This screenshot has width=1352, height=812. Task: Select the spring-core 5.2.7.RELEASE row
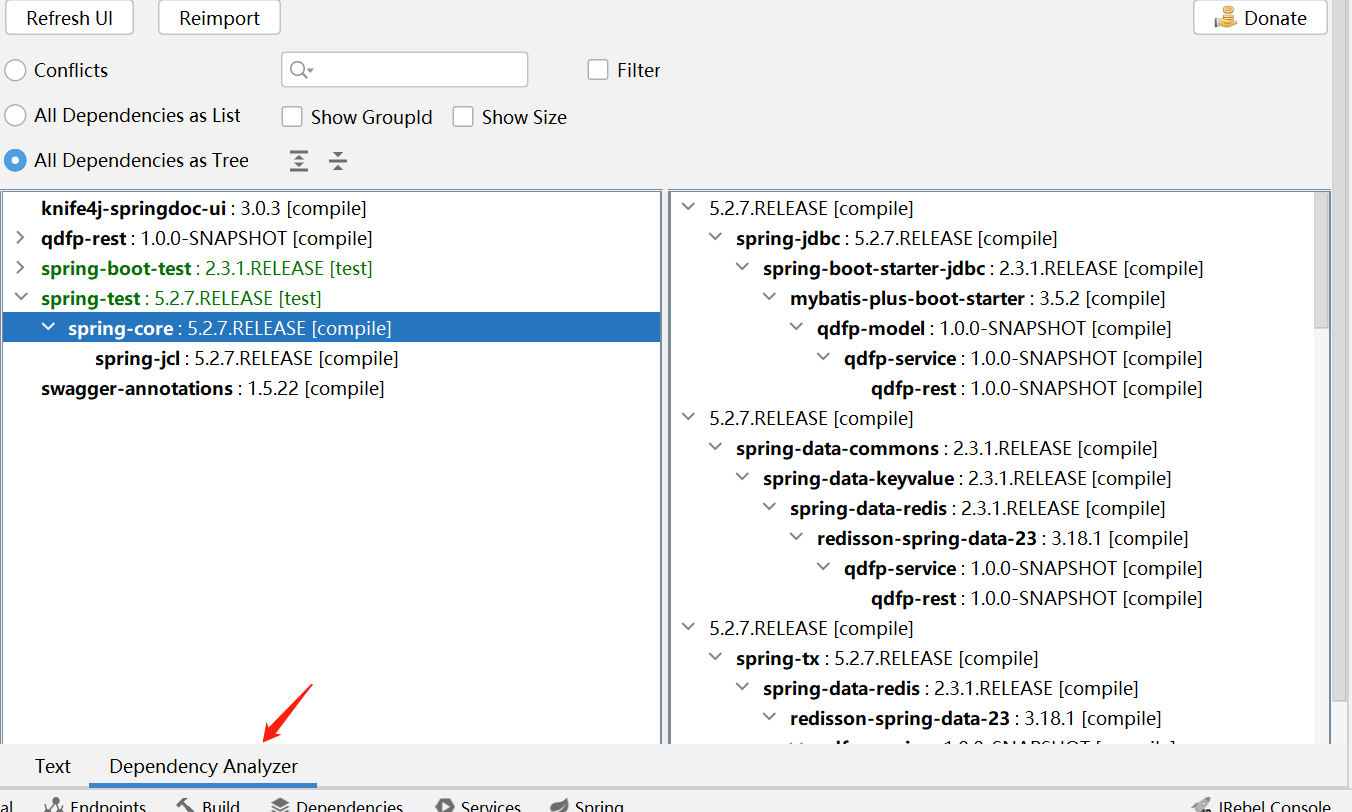[331, 328]
